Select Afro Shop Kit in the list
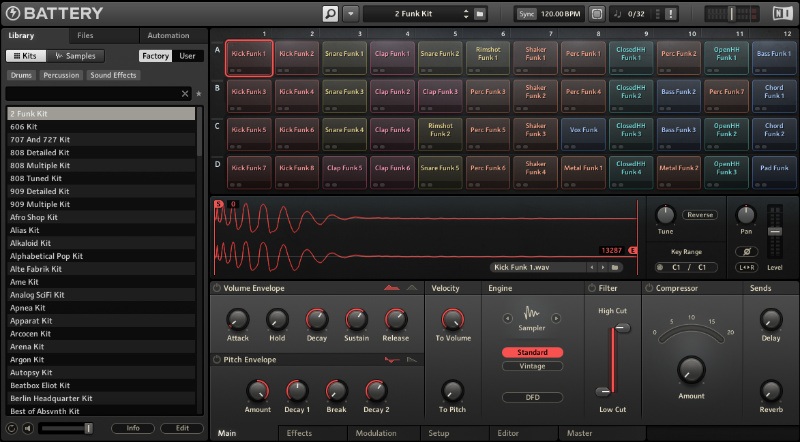The width and height of the screenshot is (800, 442). pyautogui.click(x=101, y=217)
